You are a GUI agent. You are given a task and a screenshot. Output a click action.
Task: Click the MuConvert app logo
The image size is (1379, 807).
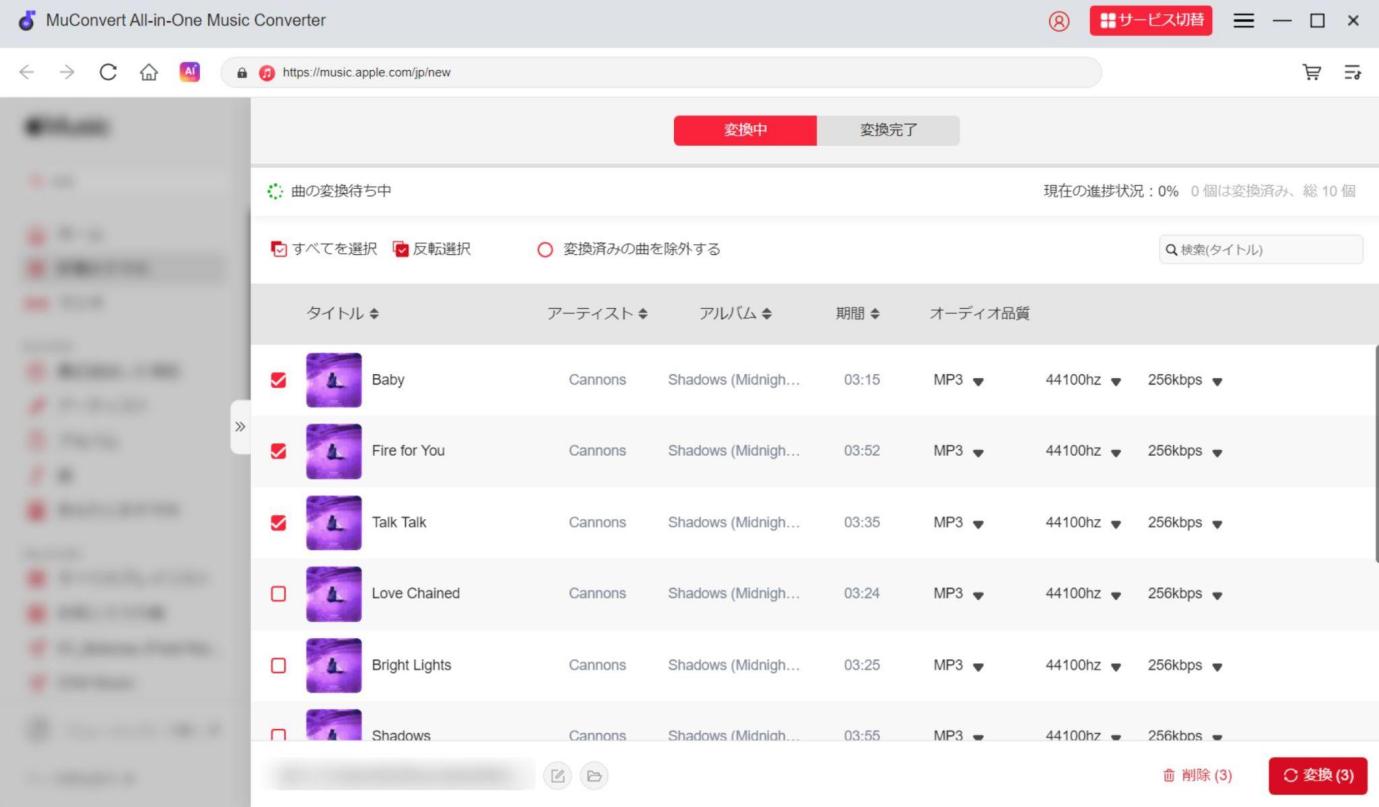tap(26, 20)
